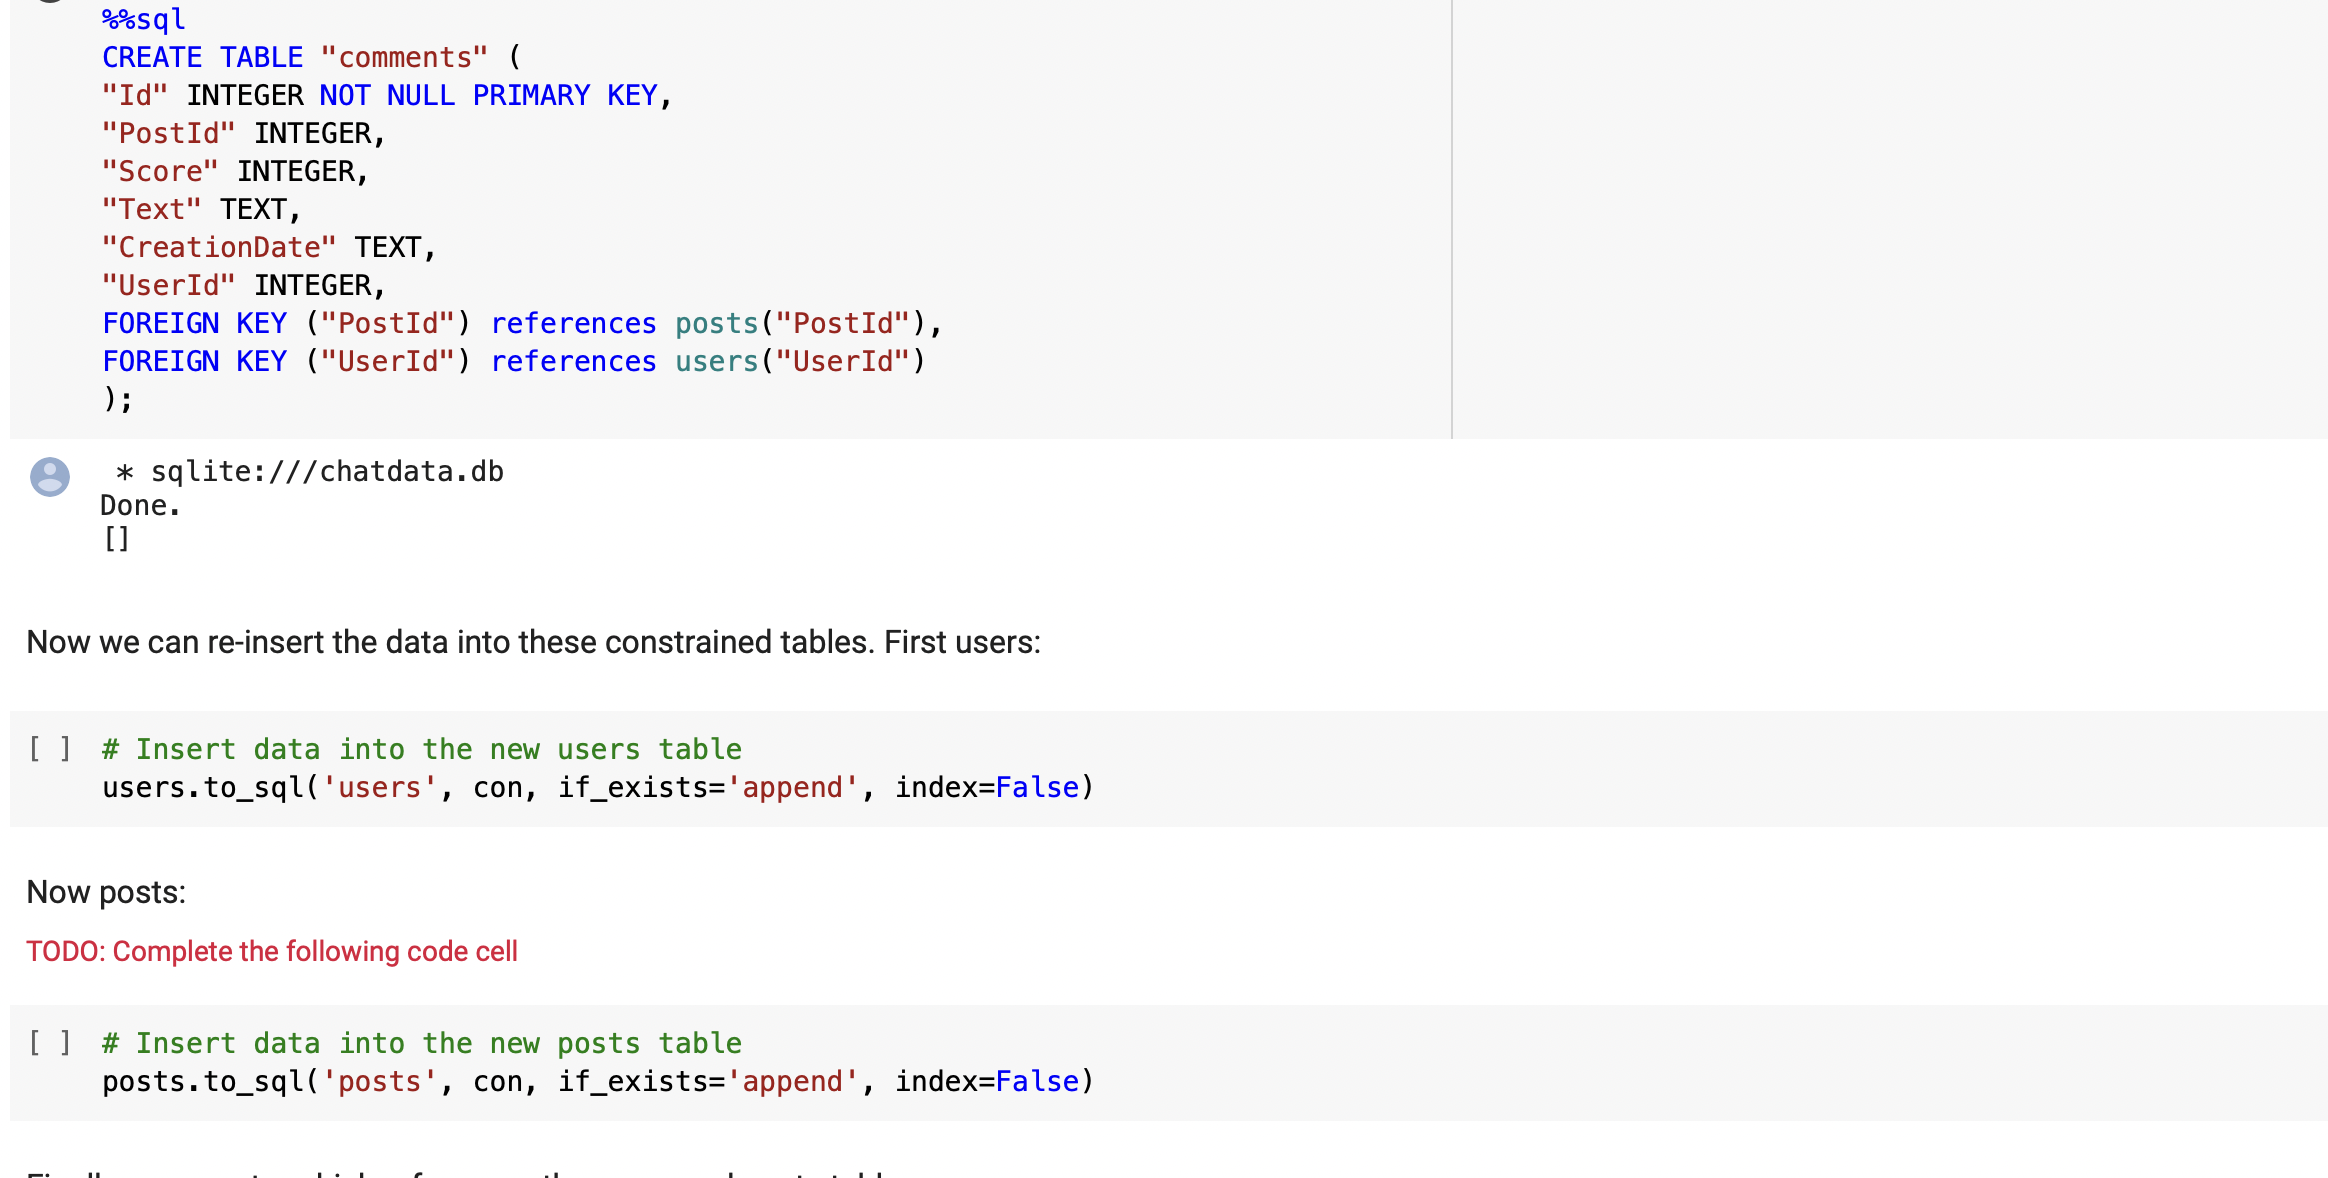Click the "CreationDate" TEXT column line
This screenshot has height=1178, width=2328.
(268, 248)
